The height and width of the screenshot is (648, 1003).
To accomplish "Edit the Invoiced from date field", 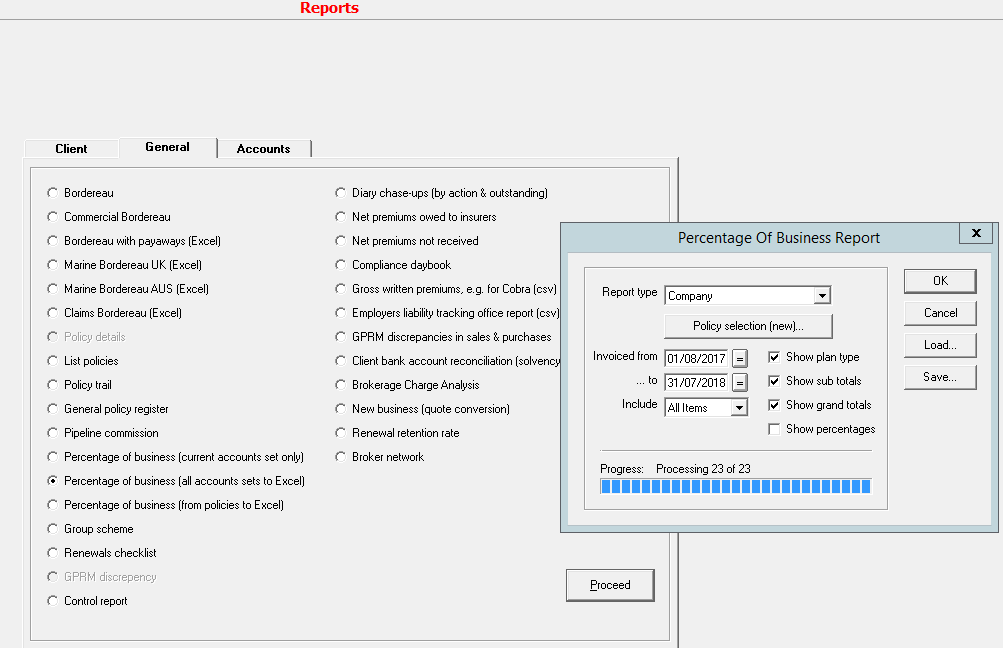I will [696, 358].
